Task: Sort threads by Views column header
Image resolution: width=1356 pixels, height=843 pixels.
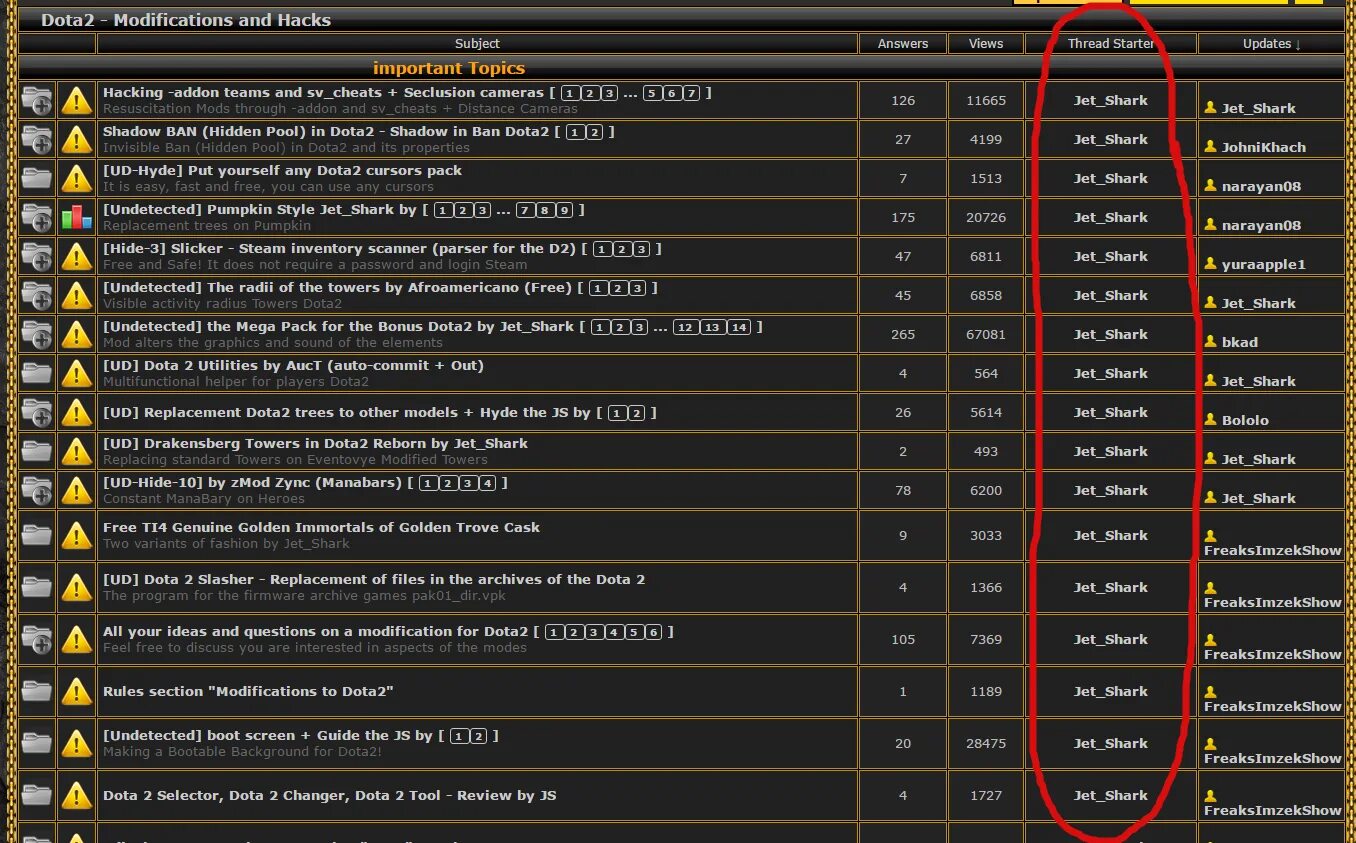Action: [986, 44]
